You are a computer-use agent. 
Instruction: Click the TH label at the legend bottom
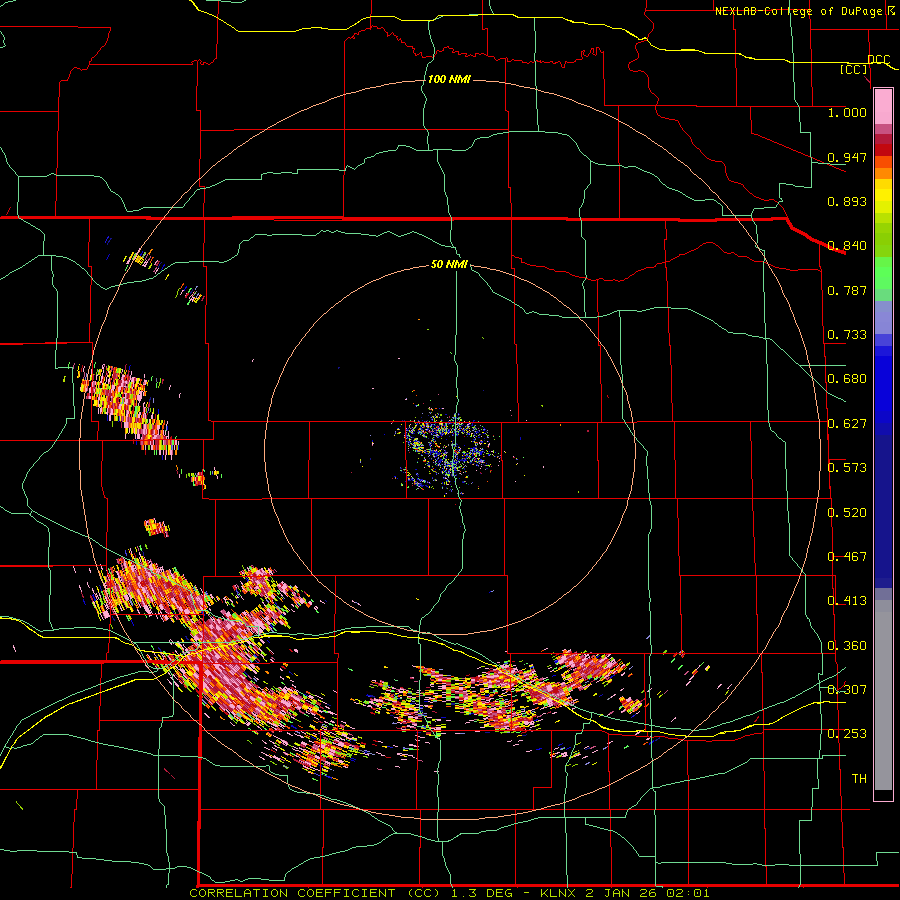click(x=859, y=779)
